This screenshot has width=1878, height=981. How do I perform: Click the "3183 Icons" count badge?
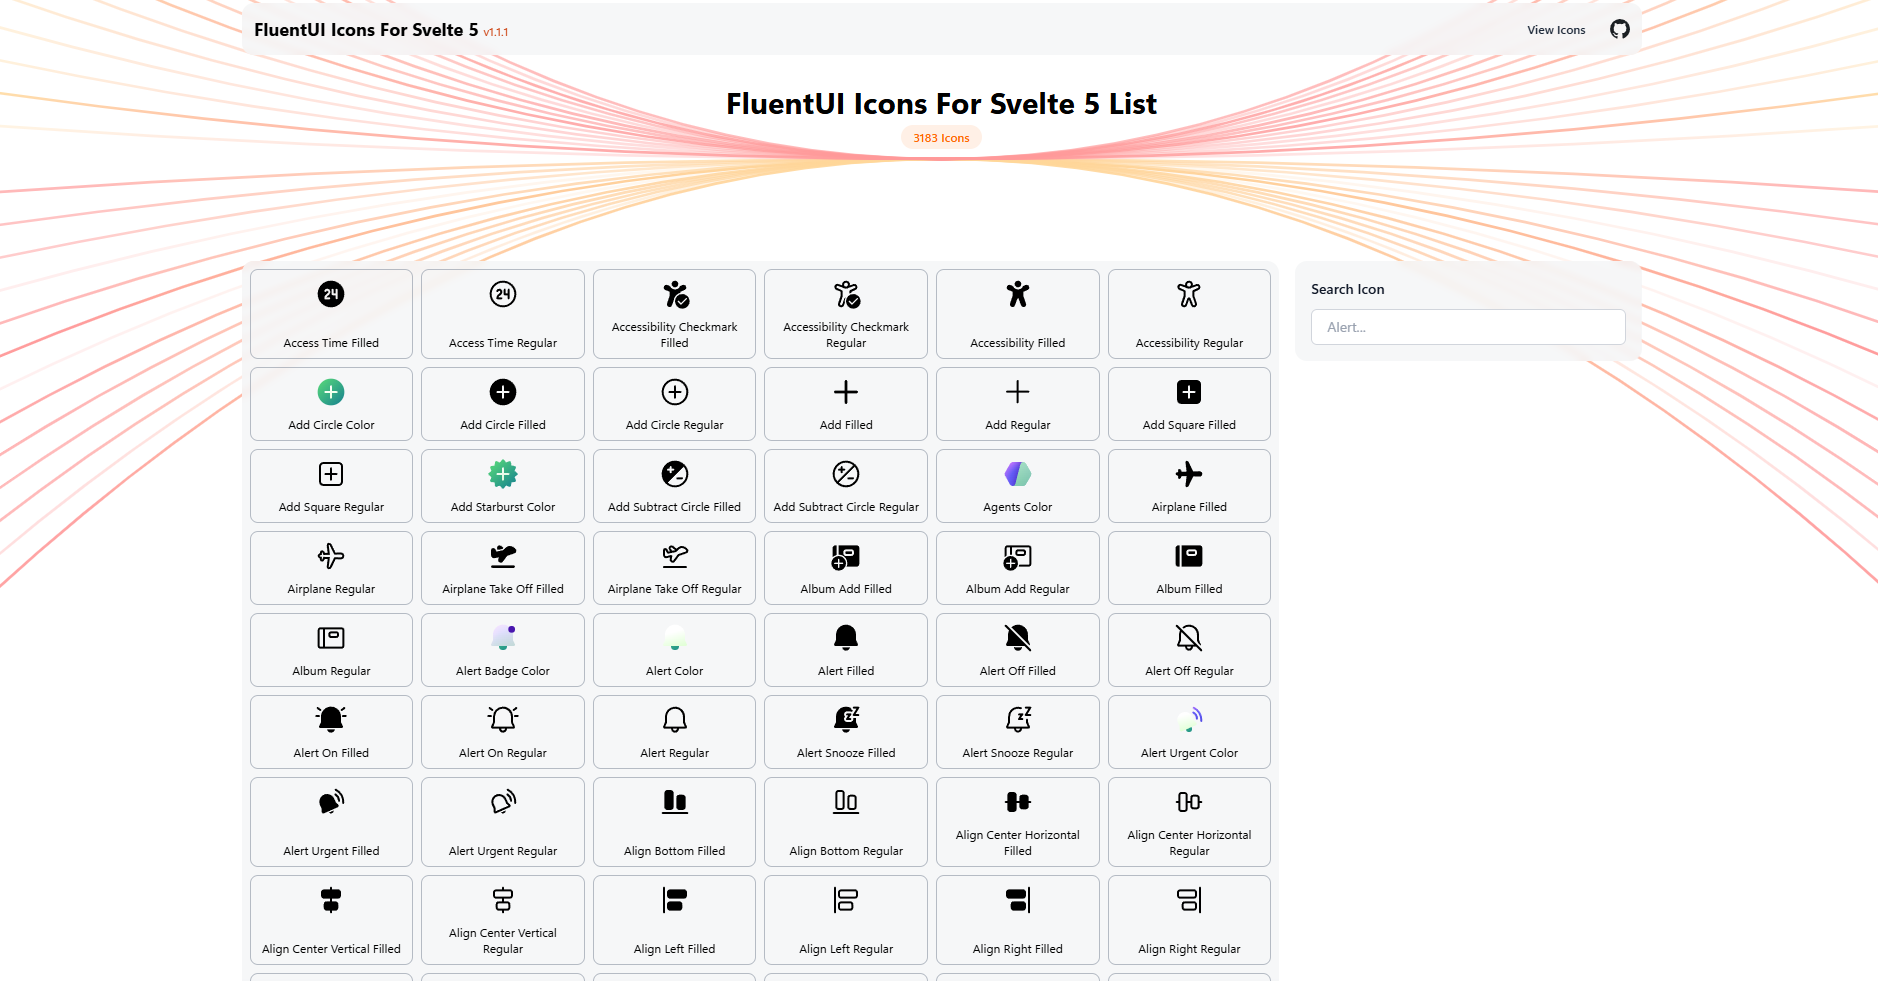point(941,138)
